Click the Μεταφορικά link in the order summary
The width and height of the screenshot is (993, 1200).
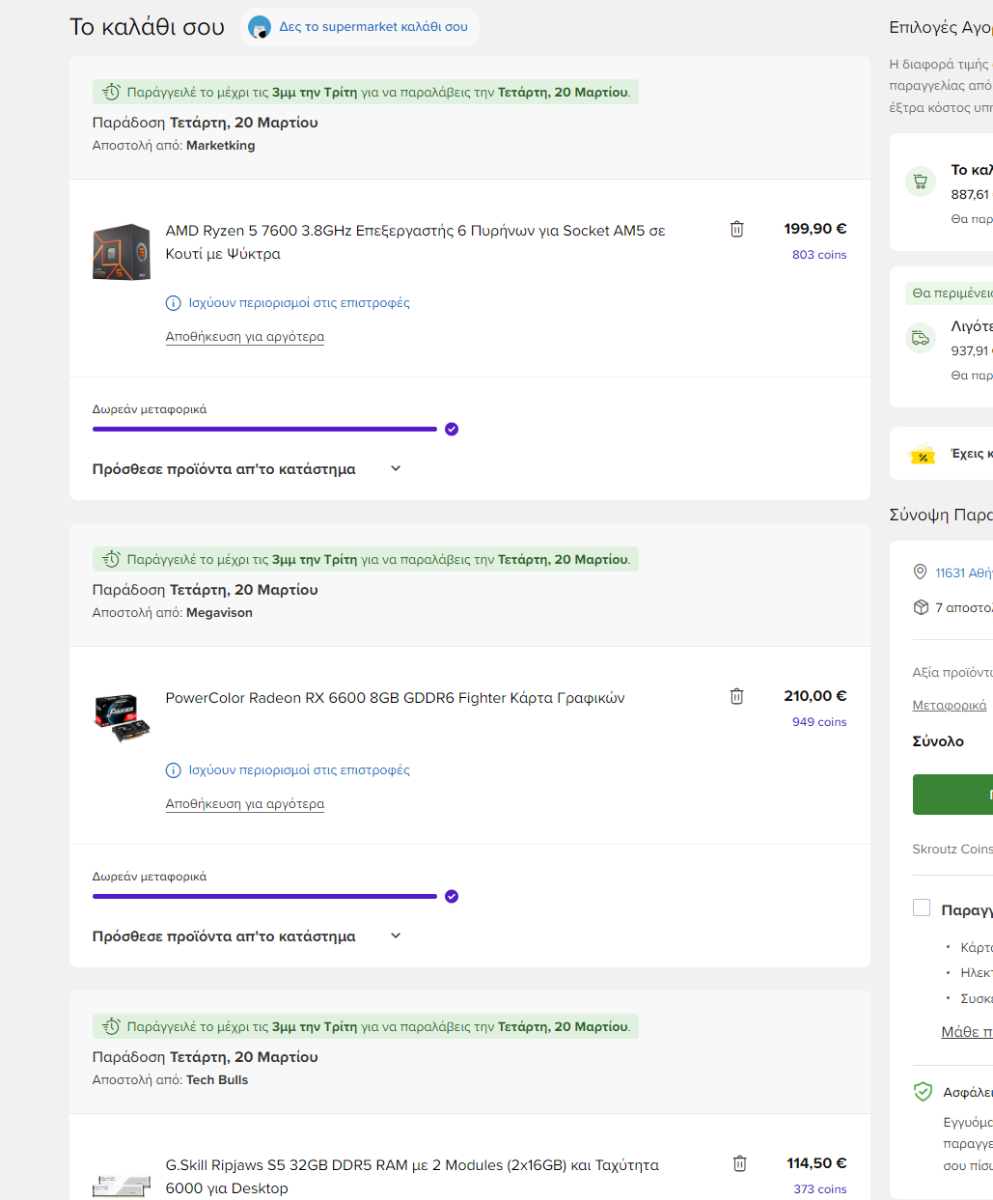click(949, 705)
